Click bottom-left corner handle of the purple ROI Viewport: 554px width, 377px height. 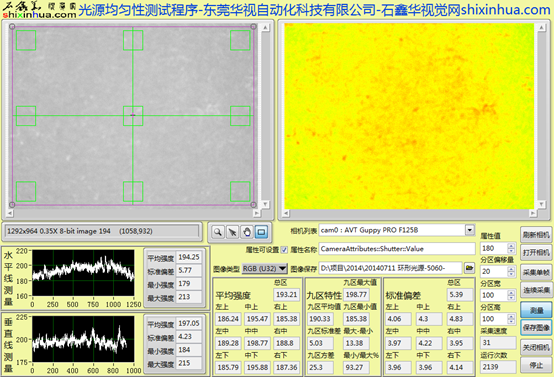pyautogui.click(x=12, y=205)
